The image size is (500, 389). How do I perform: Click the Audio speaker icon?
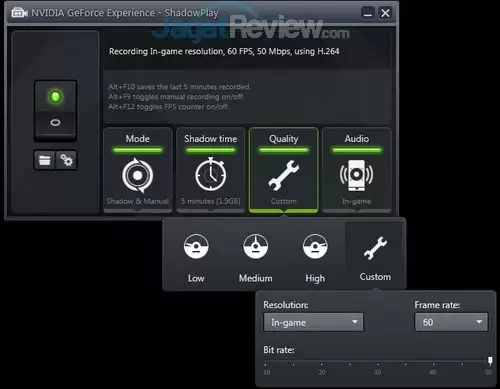[x=356, y=175]
